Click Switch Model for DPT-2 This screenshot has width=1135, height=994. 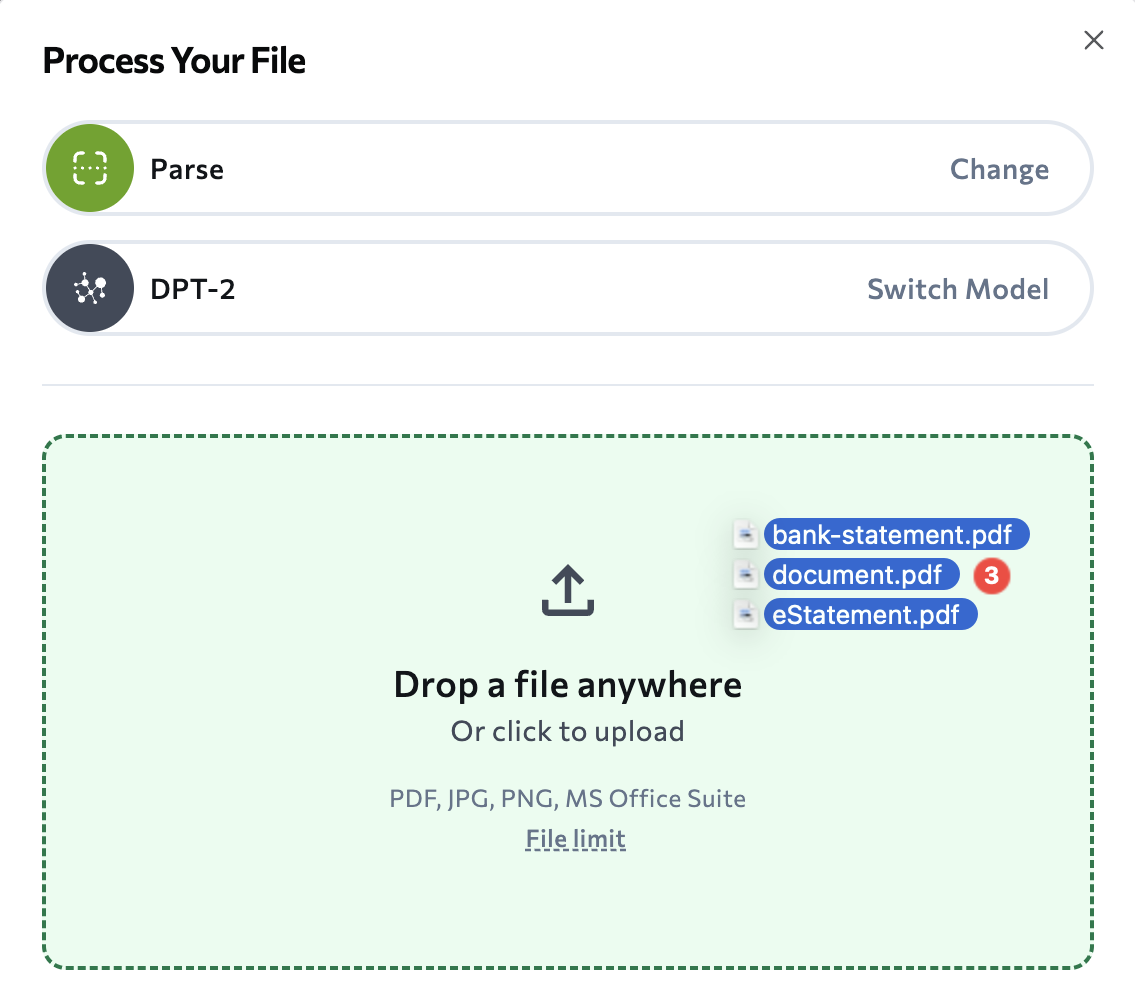(958, 289)
